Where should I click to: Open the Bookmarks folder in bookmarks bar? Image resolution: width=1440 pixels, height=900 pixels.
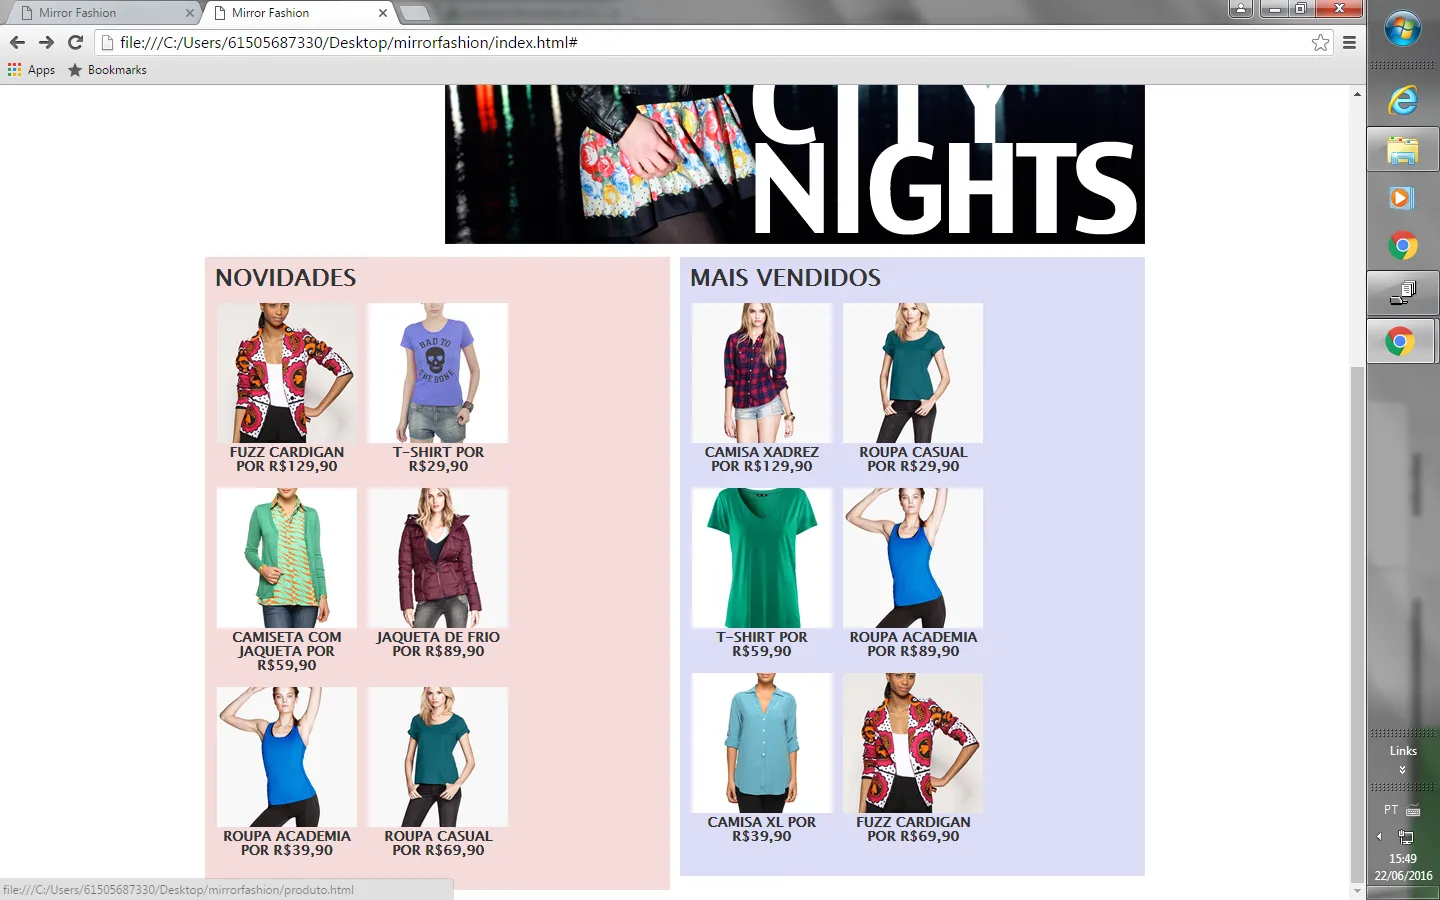(107, 70)
